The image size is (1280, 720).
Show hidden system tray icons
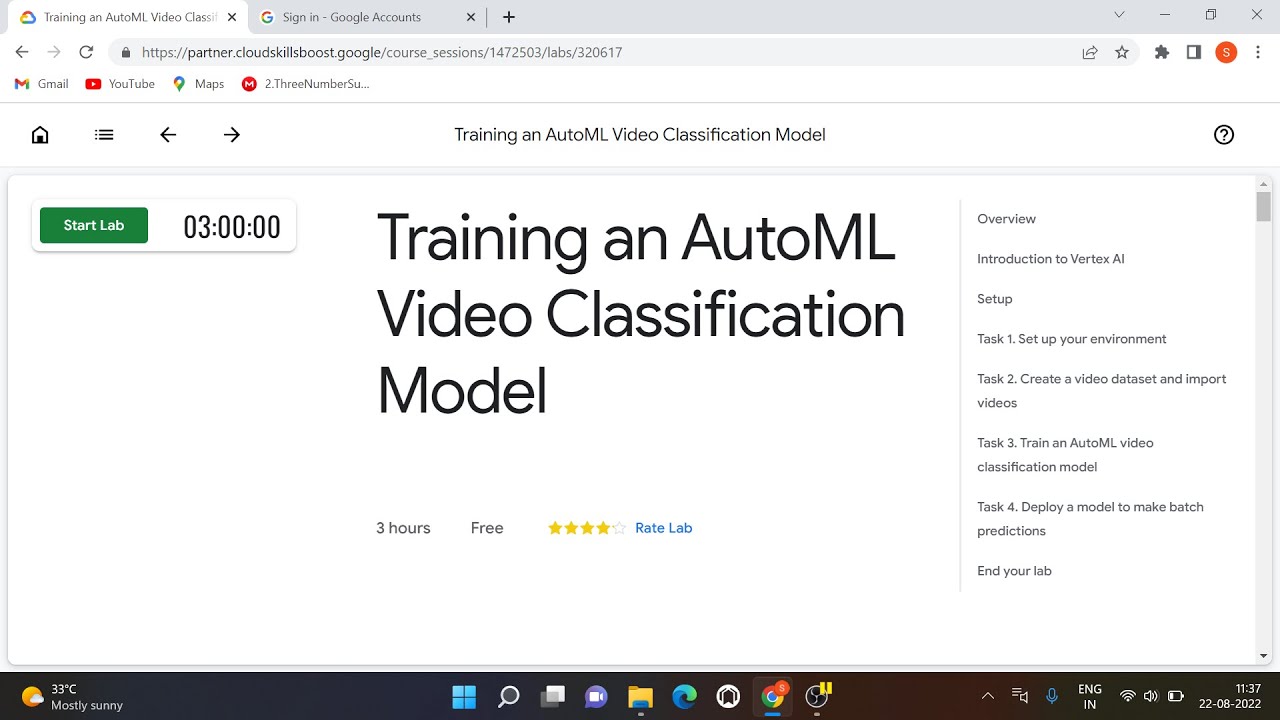point(988,696)
